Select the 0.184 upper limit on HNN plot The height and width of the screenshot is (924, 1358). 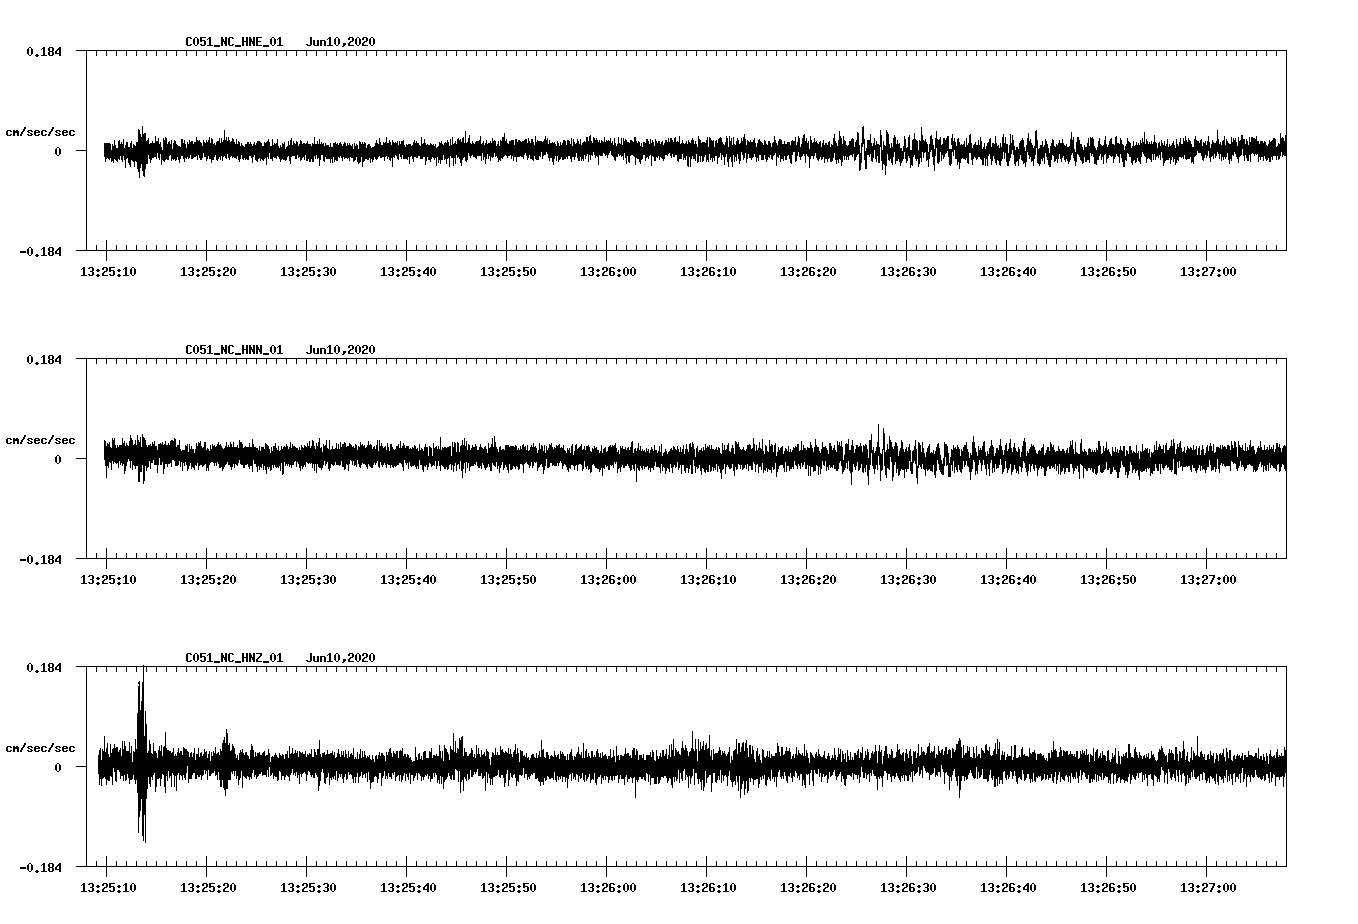pos(43,359)
